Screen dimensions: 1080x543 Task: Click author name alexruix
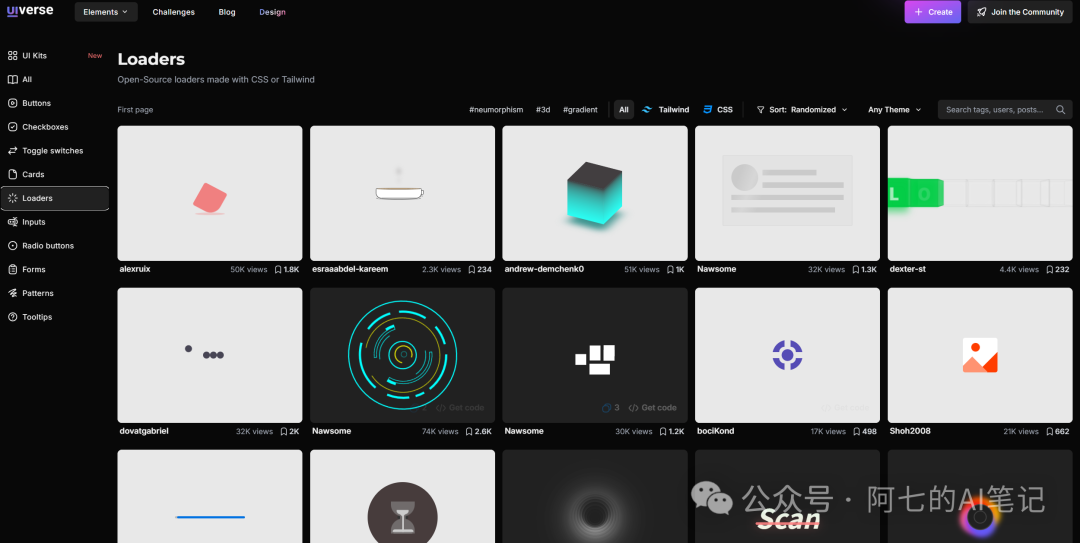coord(135,269)
